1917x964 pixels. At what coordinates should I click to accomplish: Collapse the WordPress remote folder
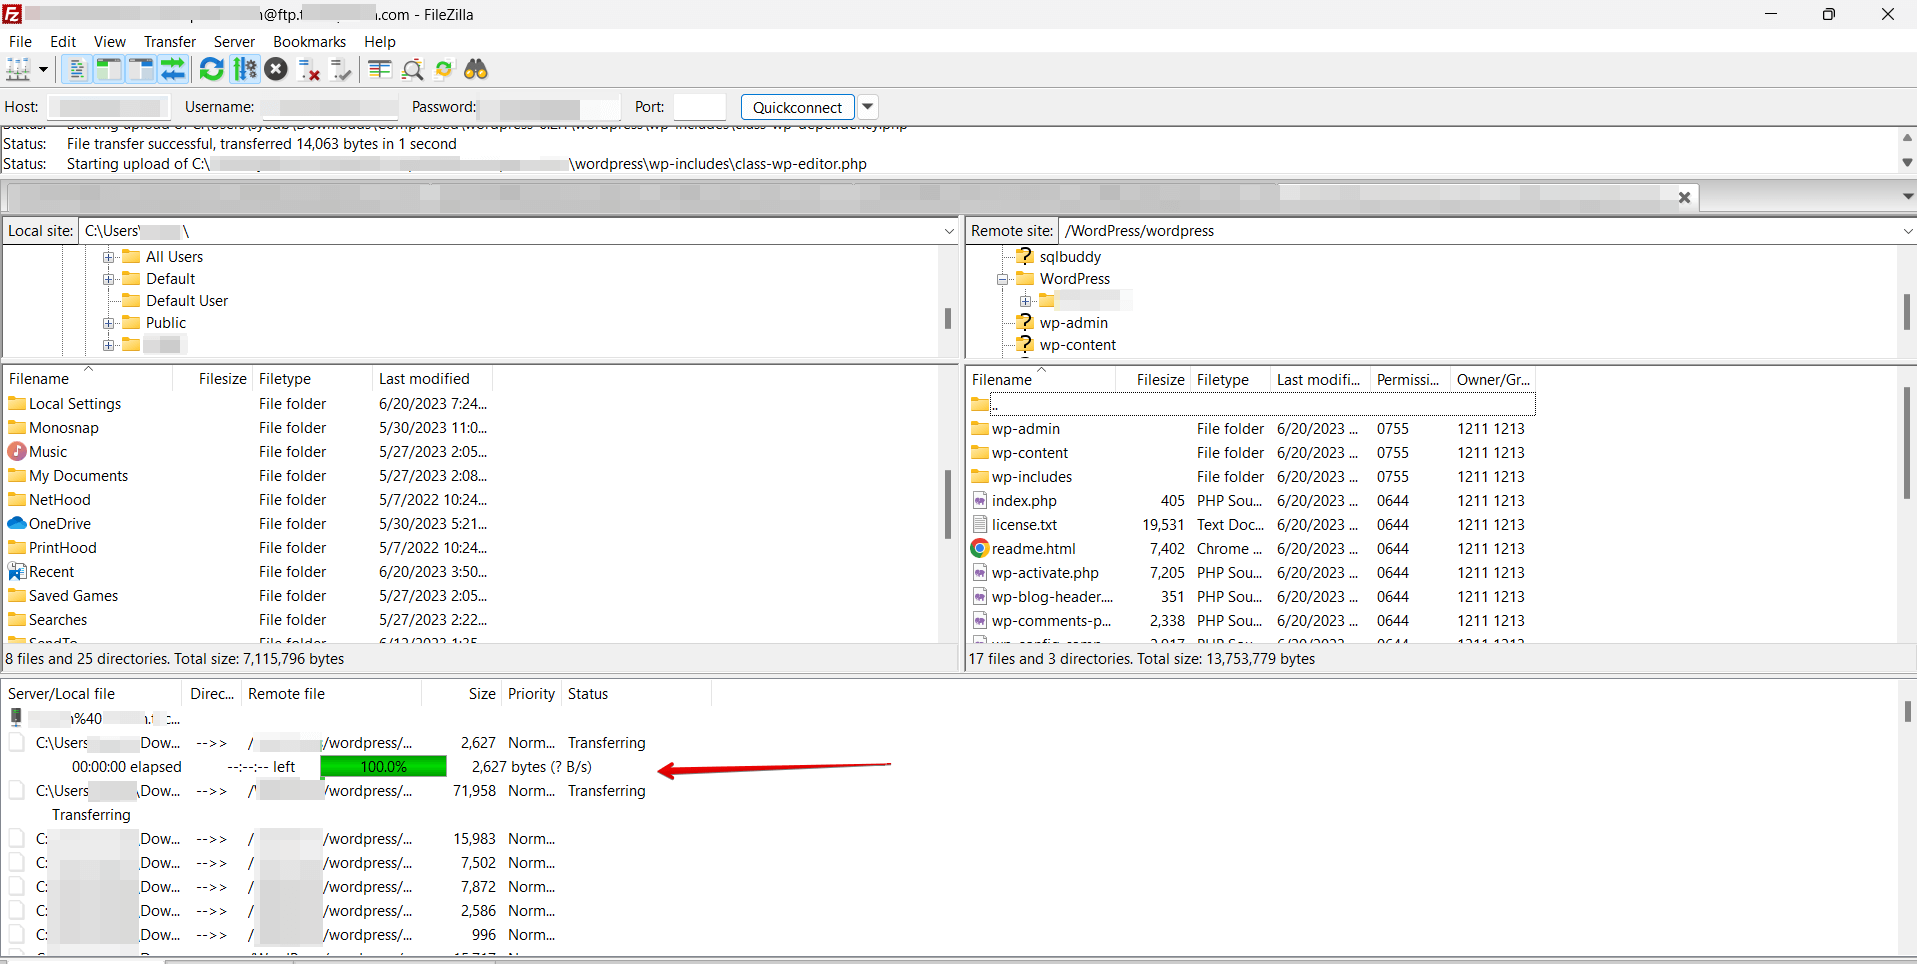(1002, 279)
